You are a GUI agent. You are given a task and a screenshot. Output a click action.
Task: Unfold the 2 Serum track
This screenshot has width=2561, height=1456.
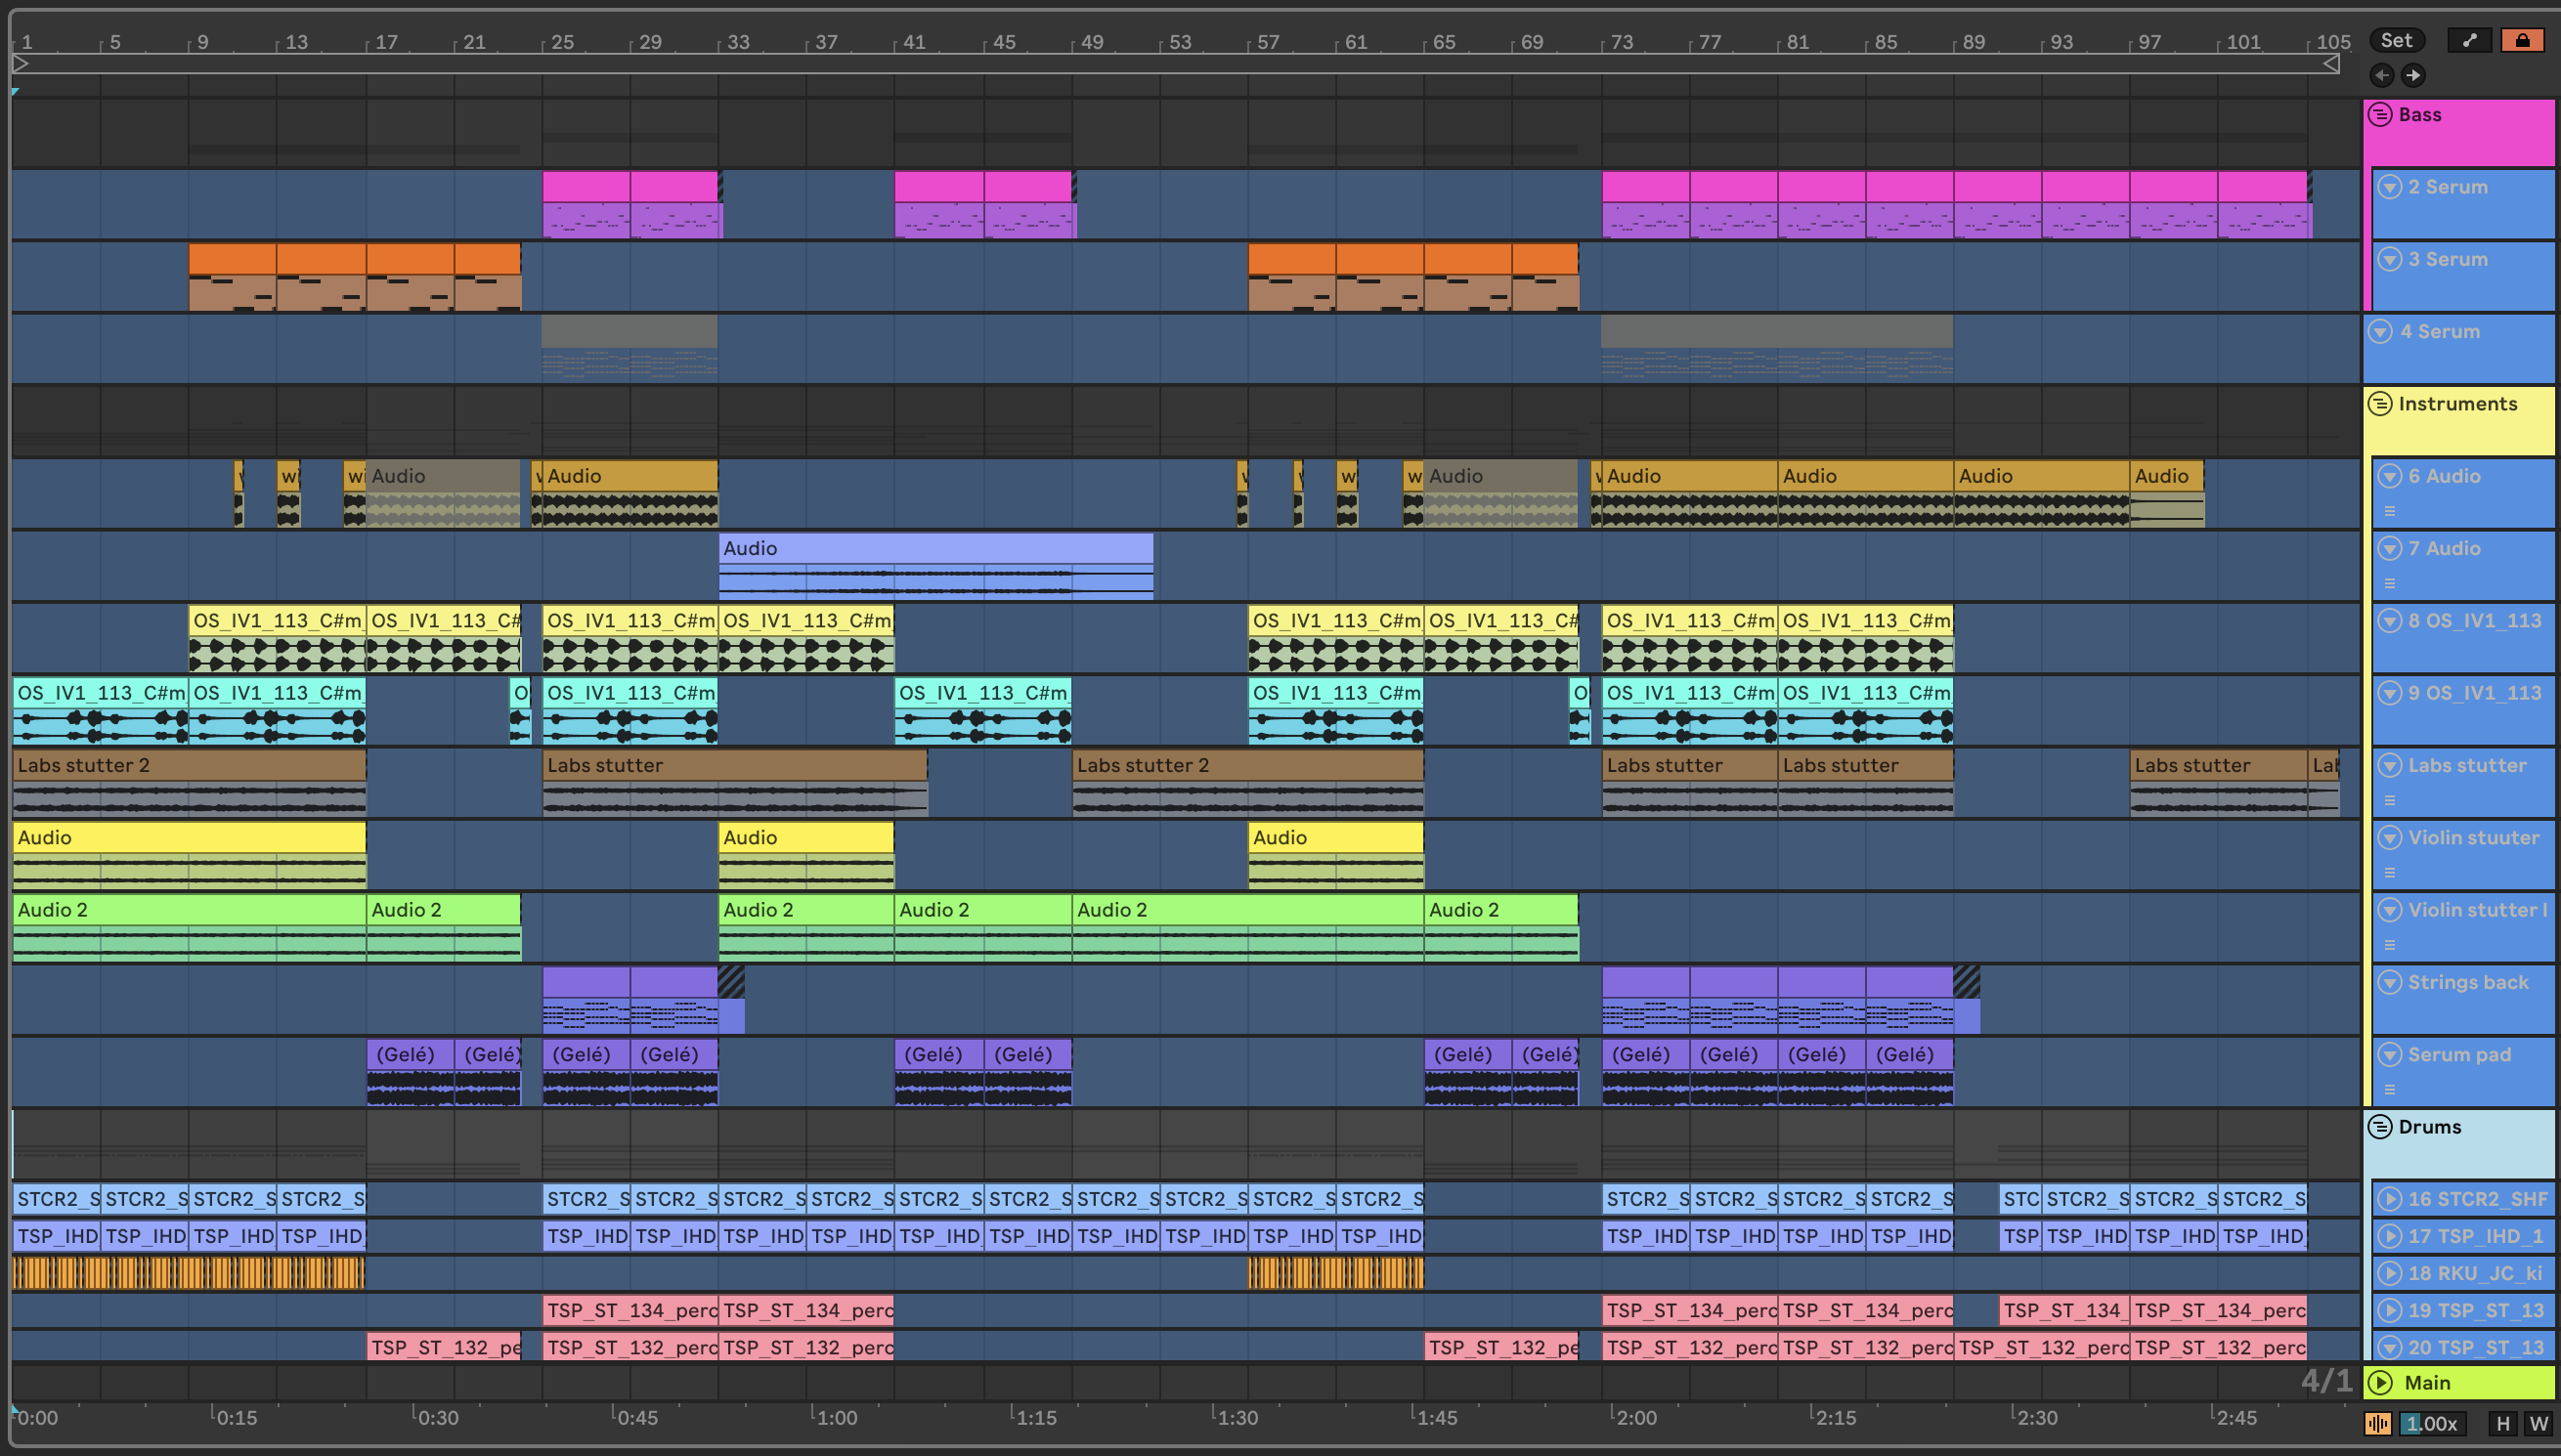[x=2389, y=187]
